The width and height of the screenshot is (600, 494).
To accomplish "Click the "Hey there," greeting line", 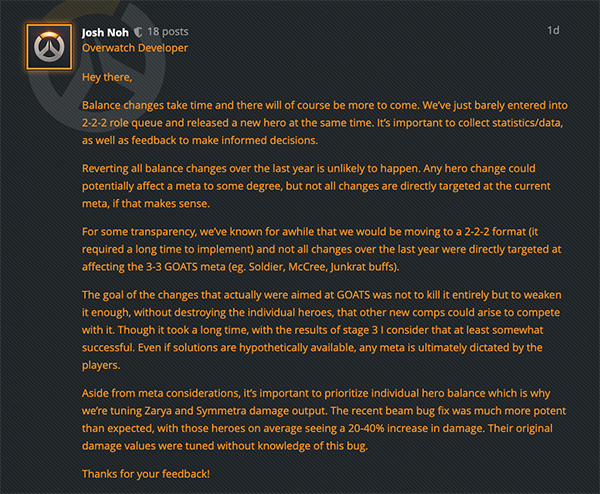I will (104, 76).
